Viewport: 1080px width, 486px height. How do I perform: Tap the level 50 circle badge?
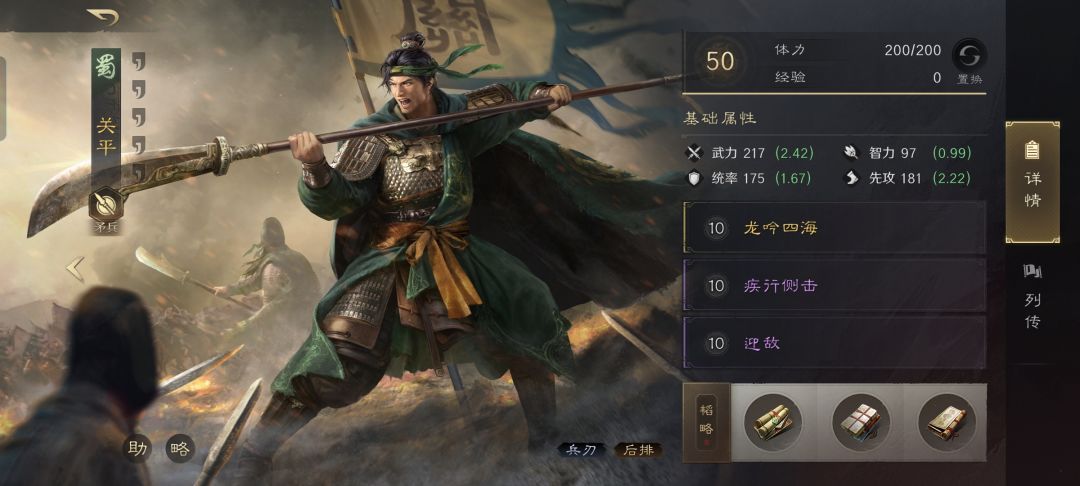[720, 61]
